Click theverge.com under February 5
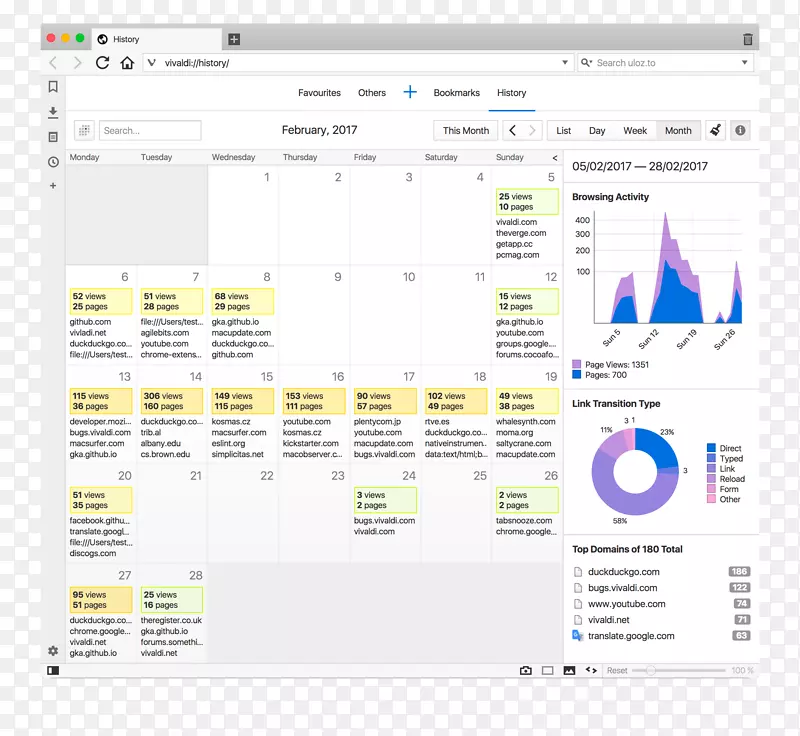The width and height of the screenshot is (800, 736). [521, 233]
